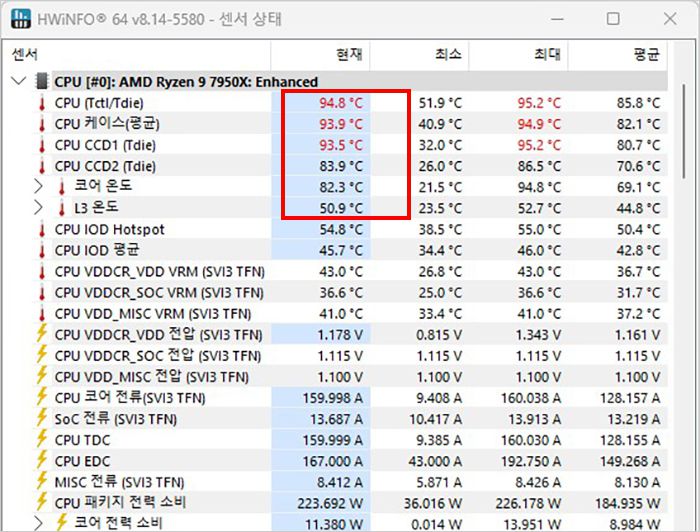Click lightning icon of CPU 코어 전류

click(x=42, y=396)
